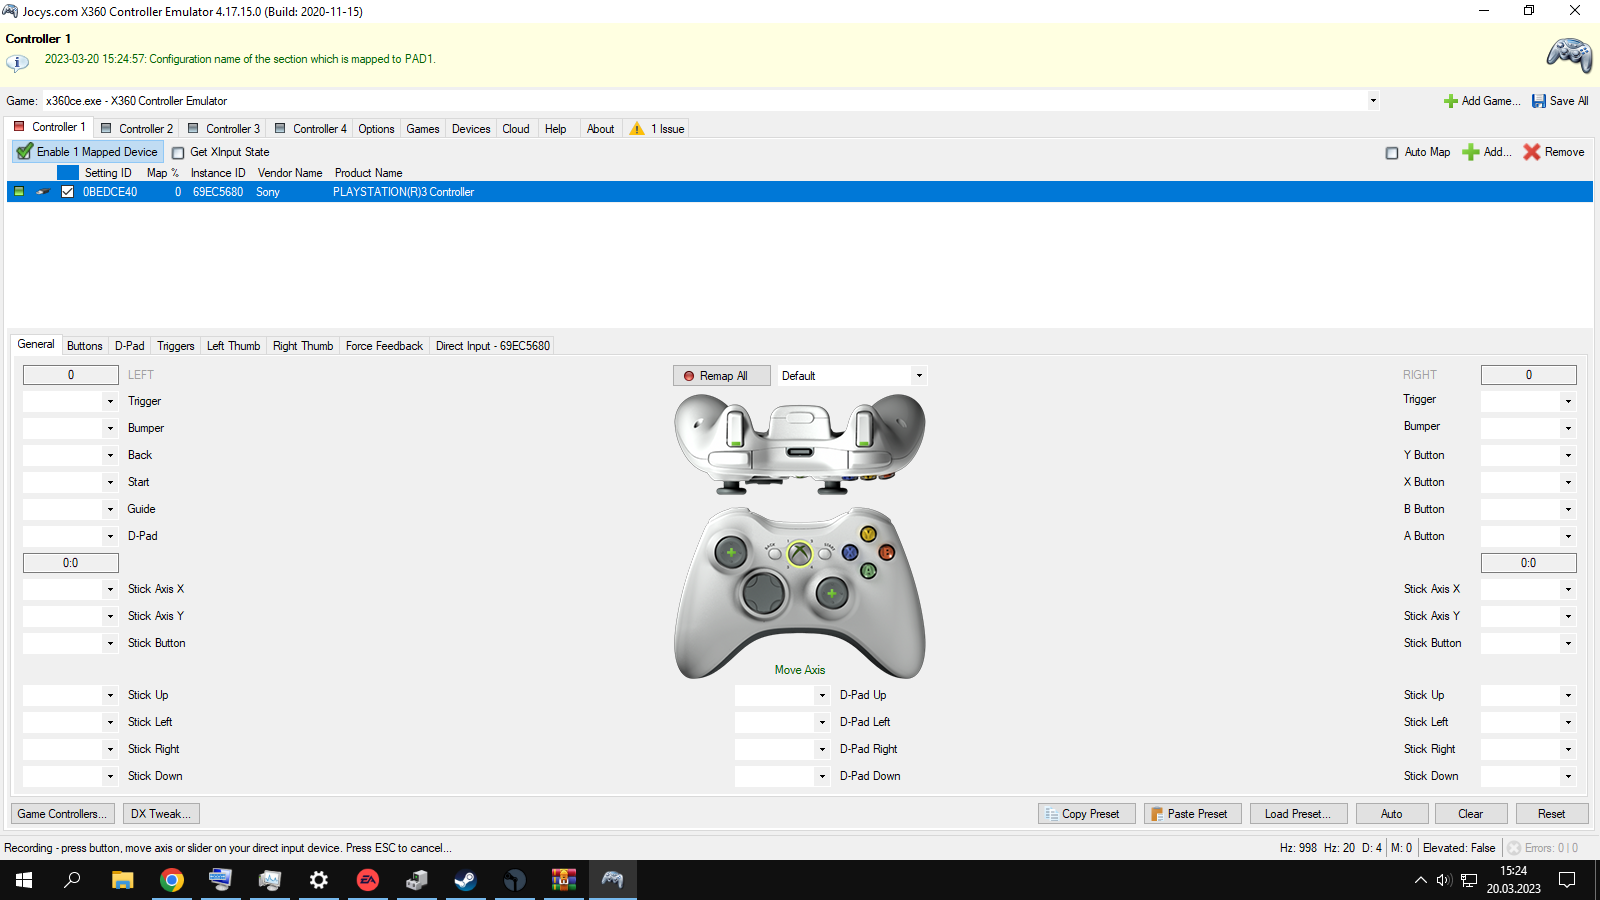The width and height of the screenshot is (1600, 900).
Task: Open the Default preset dropdown
Action: point(919,376)
